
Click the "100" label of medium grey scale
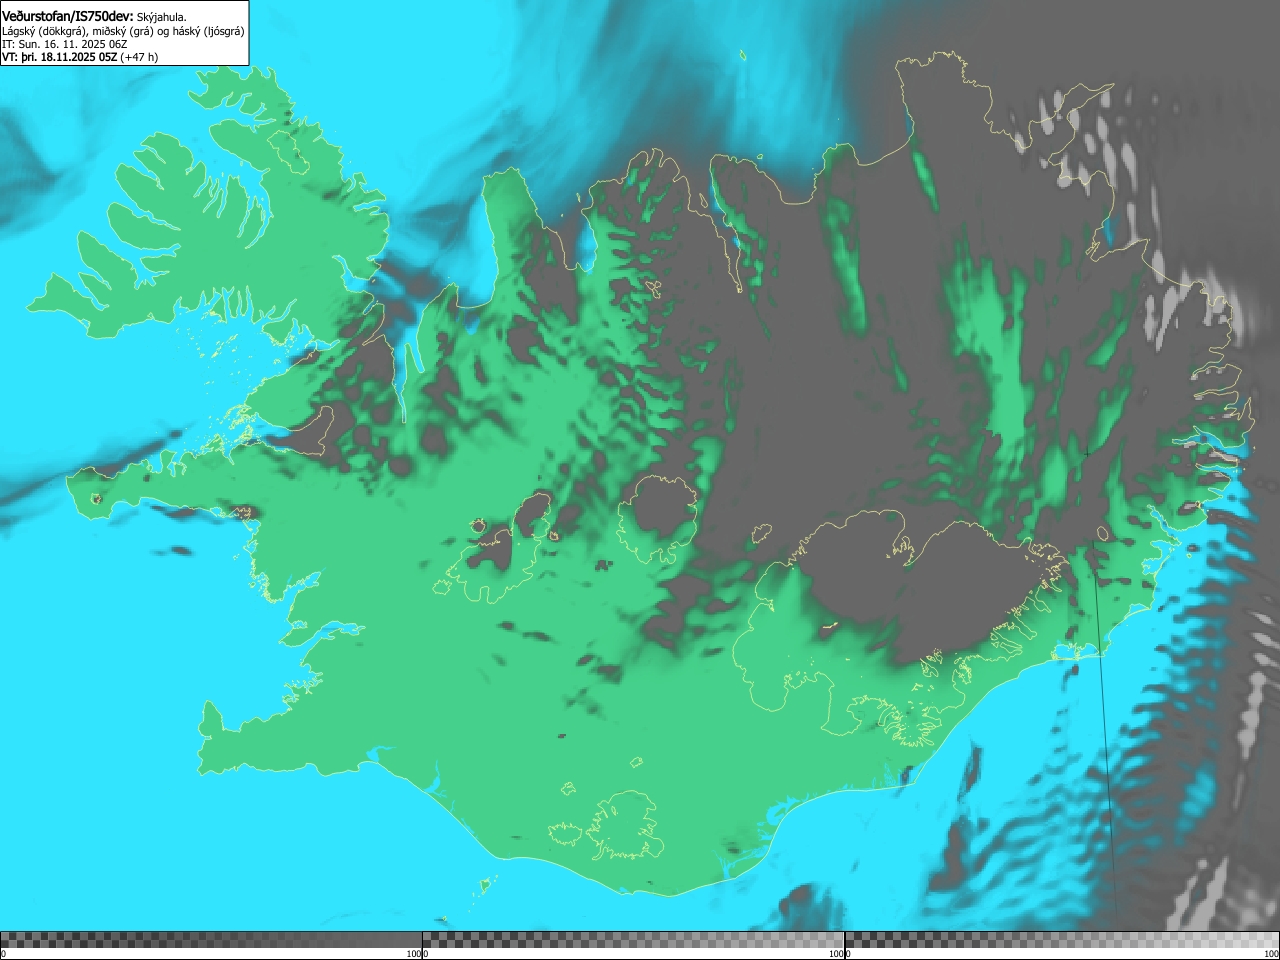tap(835, 954)
